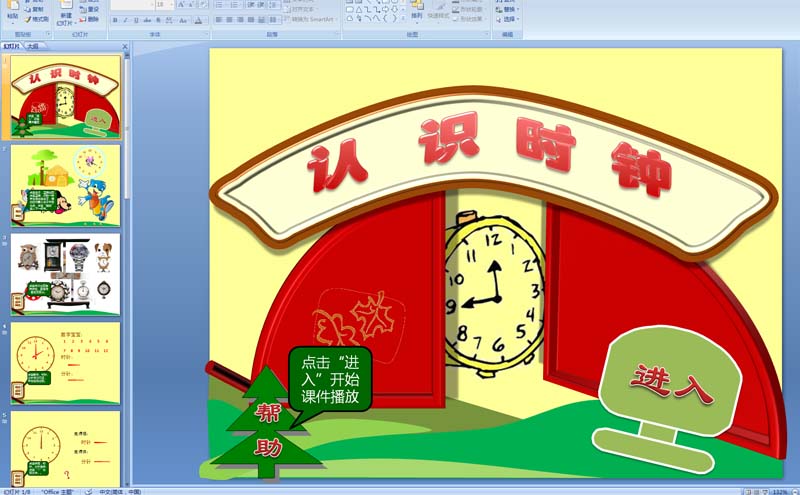
Task: Click the font color icon
Action: [198, 19]
